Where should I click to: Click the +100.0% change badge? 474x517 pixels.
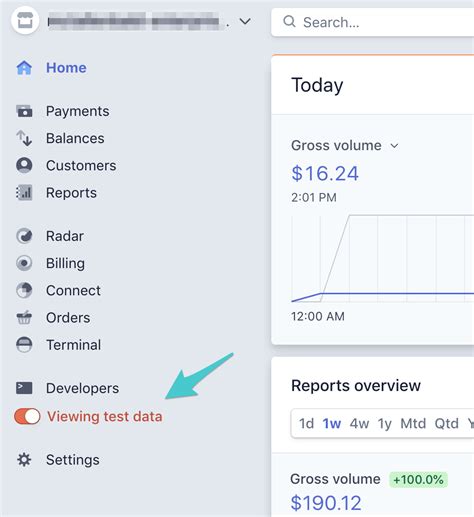[x=418, y=480]
